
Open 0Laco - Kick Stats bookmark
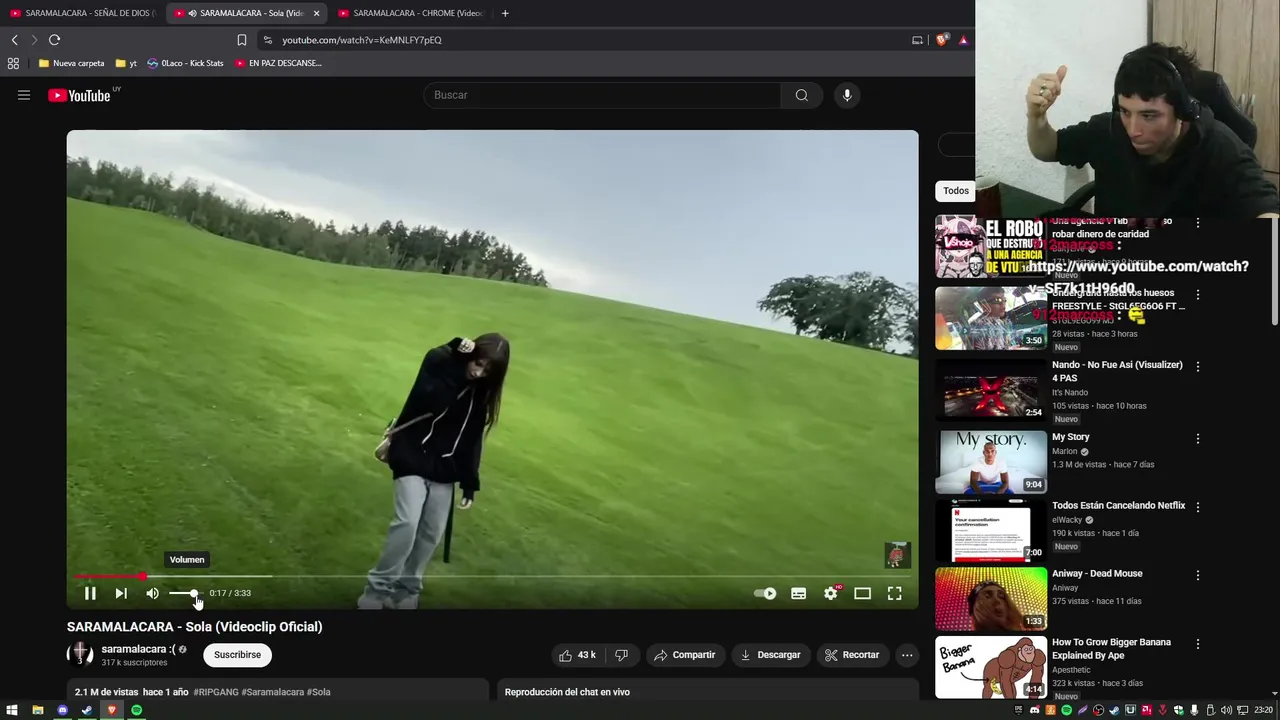(x=185, y=63)
